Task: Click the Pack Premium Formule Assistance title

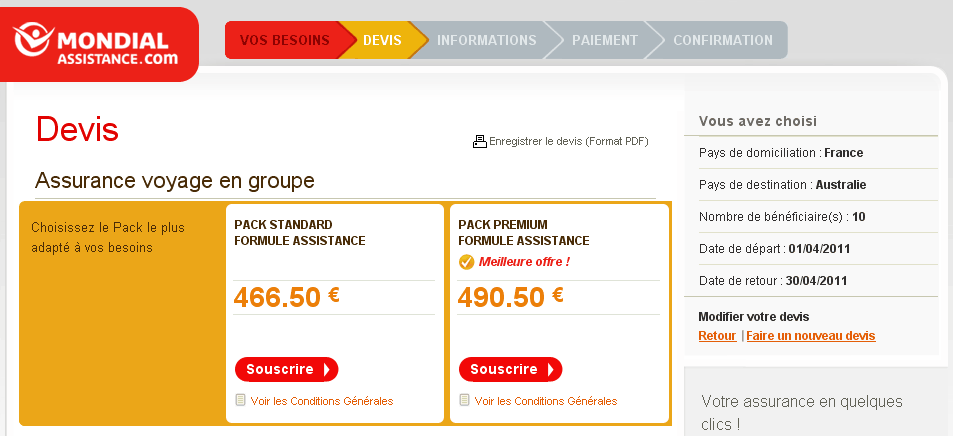Action: point(524,232)
